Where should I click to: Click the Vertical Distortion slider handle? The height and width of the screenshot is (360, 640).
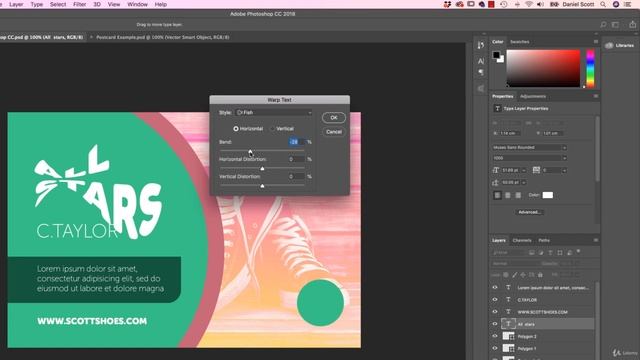pos(262,186)
